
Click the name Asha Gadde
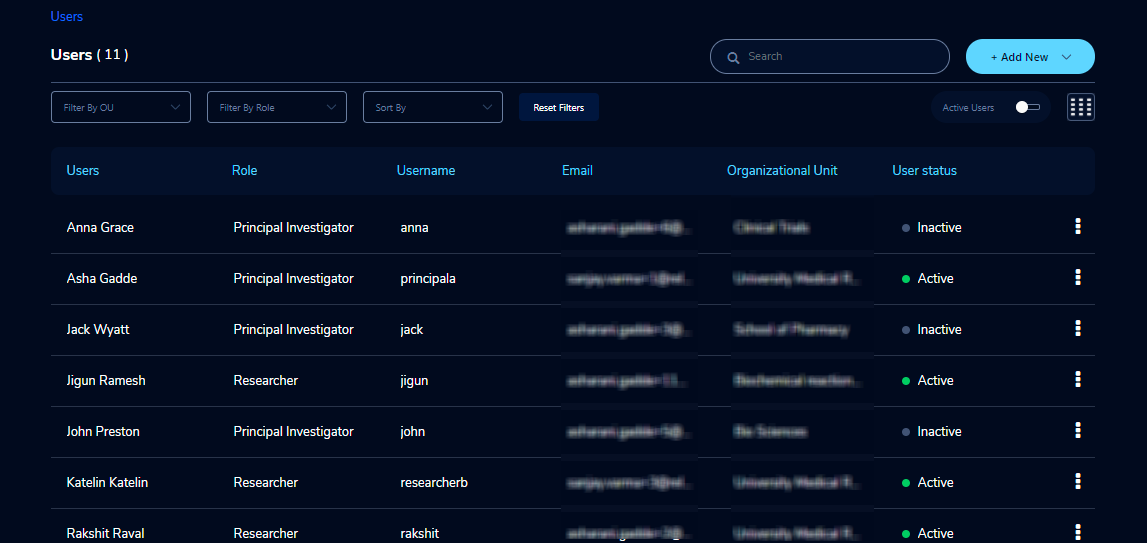pyautogui.click(x=102, y=279)
